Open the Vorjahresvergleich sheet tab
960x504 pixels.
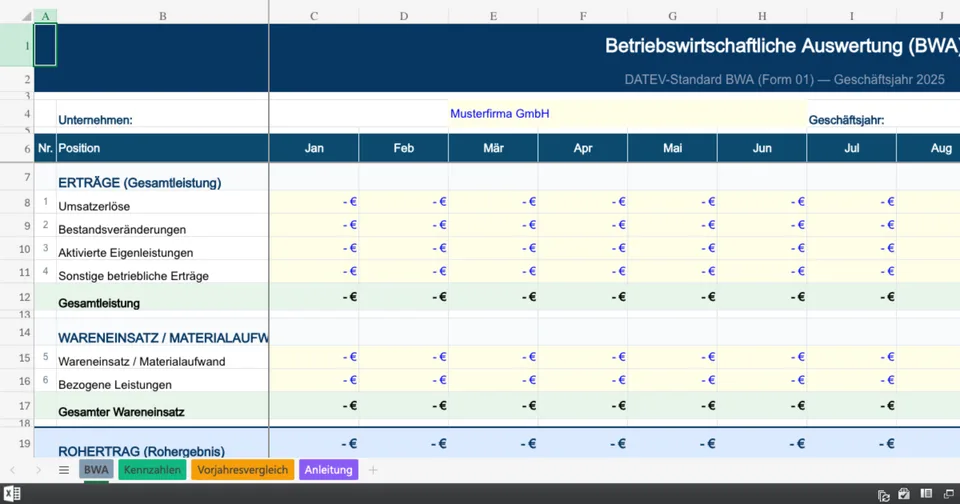(x=242, y=470)
